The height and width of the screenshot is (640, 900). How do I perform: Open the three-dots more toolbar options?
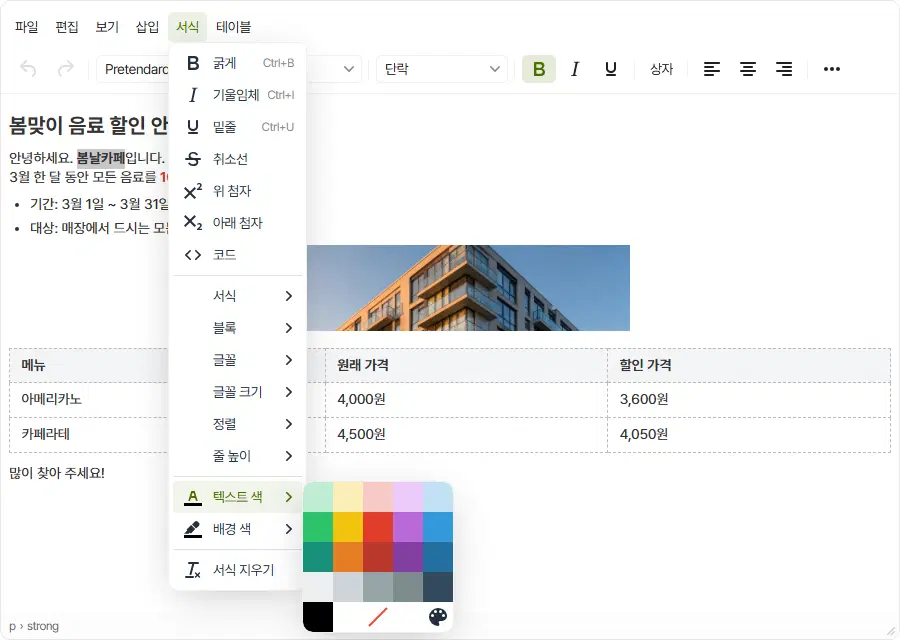pyautogui.click(x=832, y=69)
